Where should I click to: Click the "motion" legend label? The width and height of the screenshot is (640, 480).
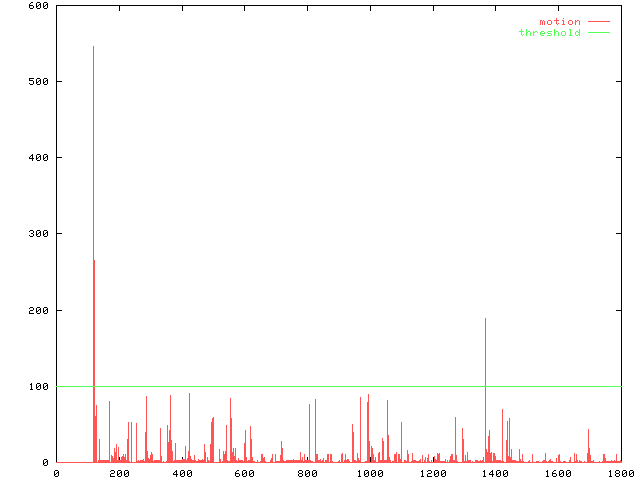tap(559, 21)
